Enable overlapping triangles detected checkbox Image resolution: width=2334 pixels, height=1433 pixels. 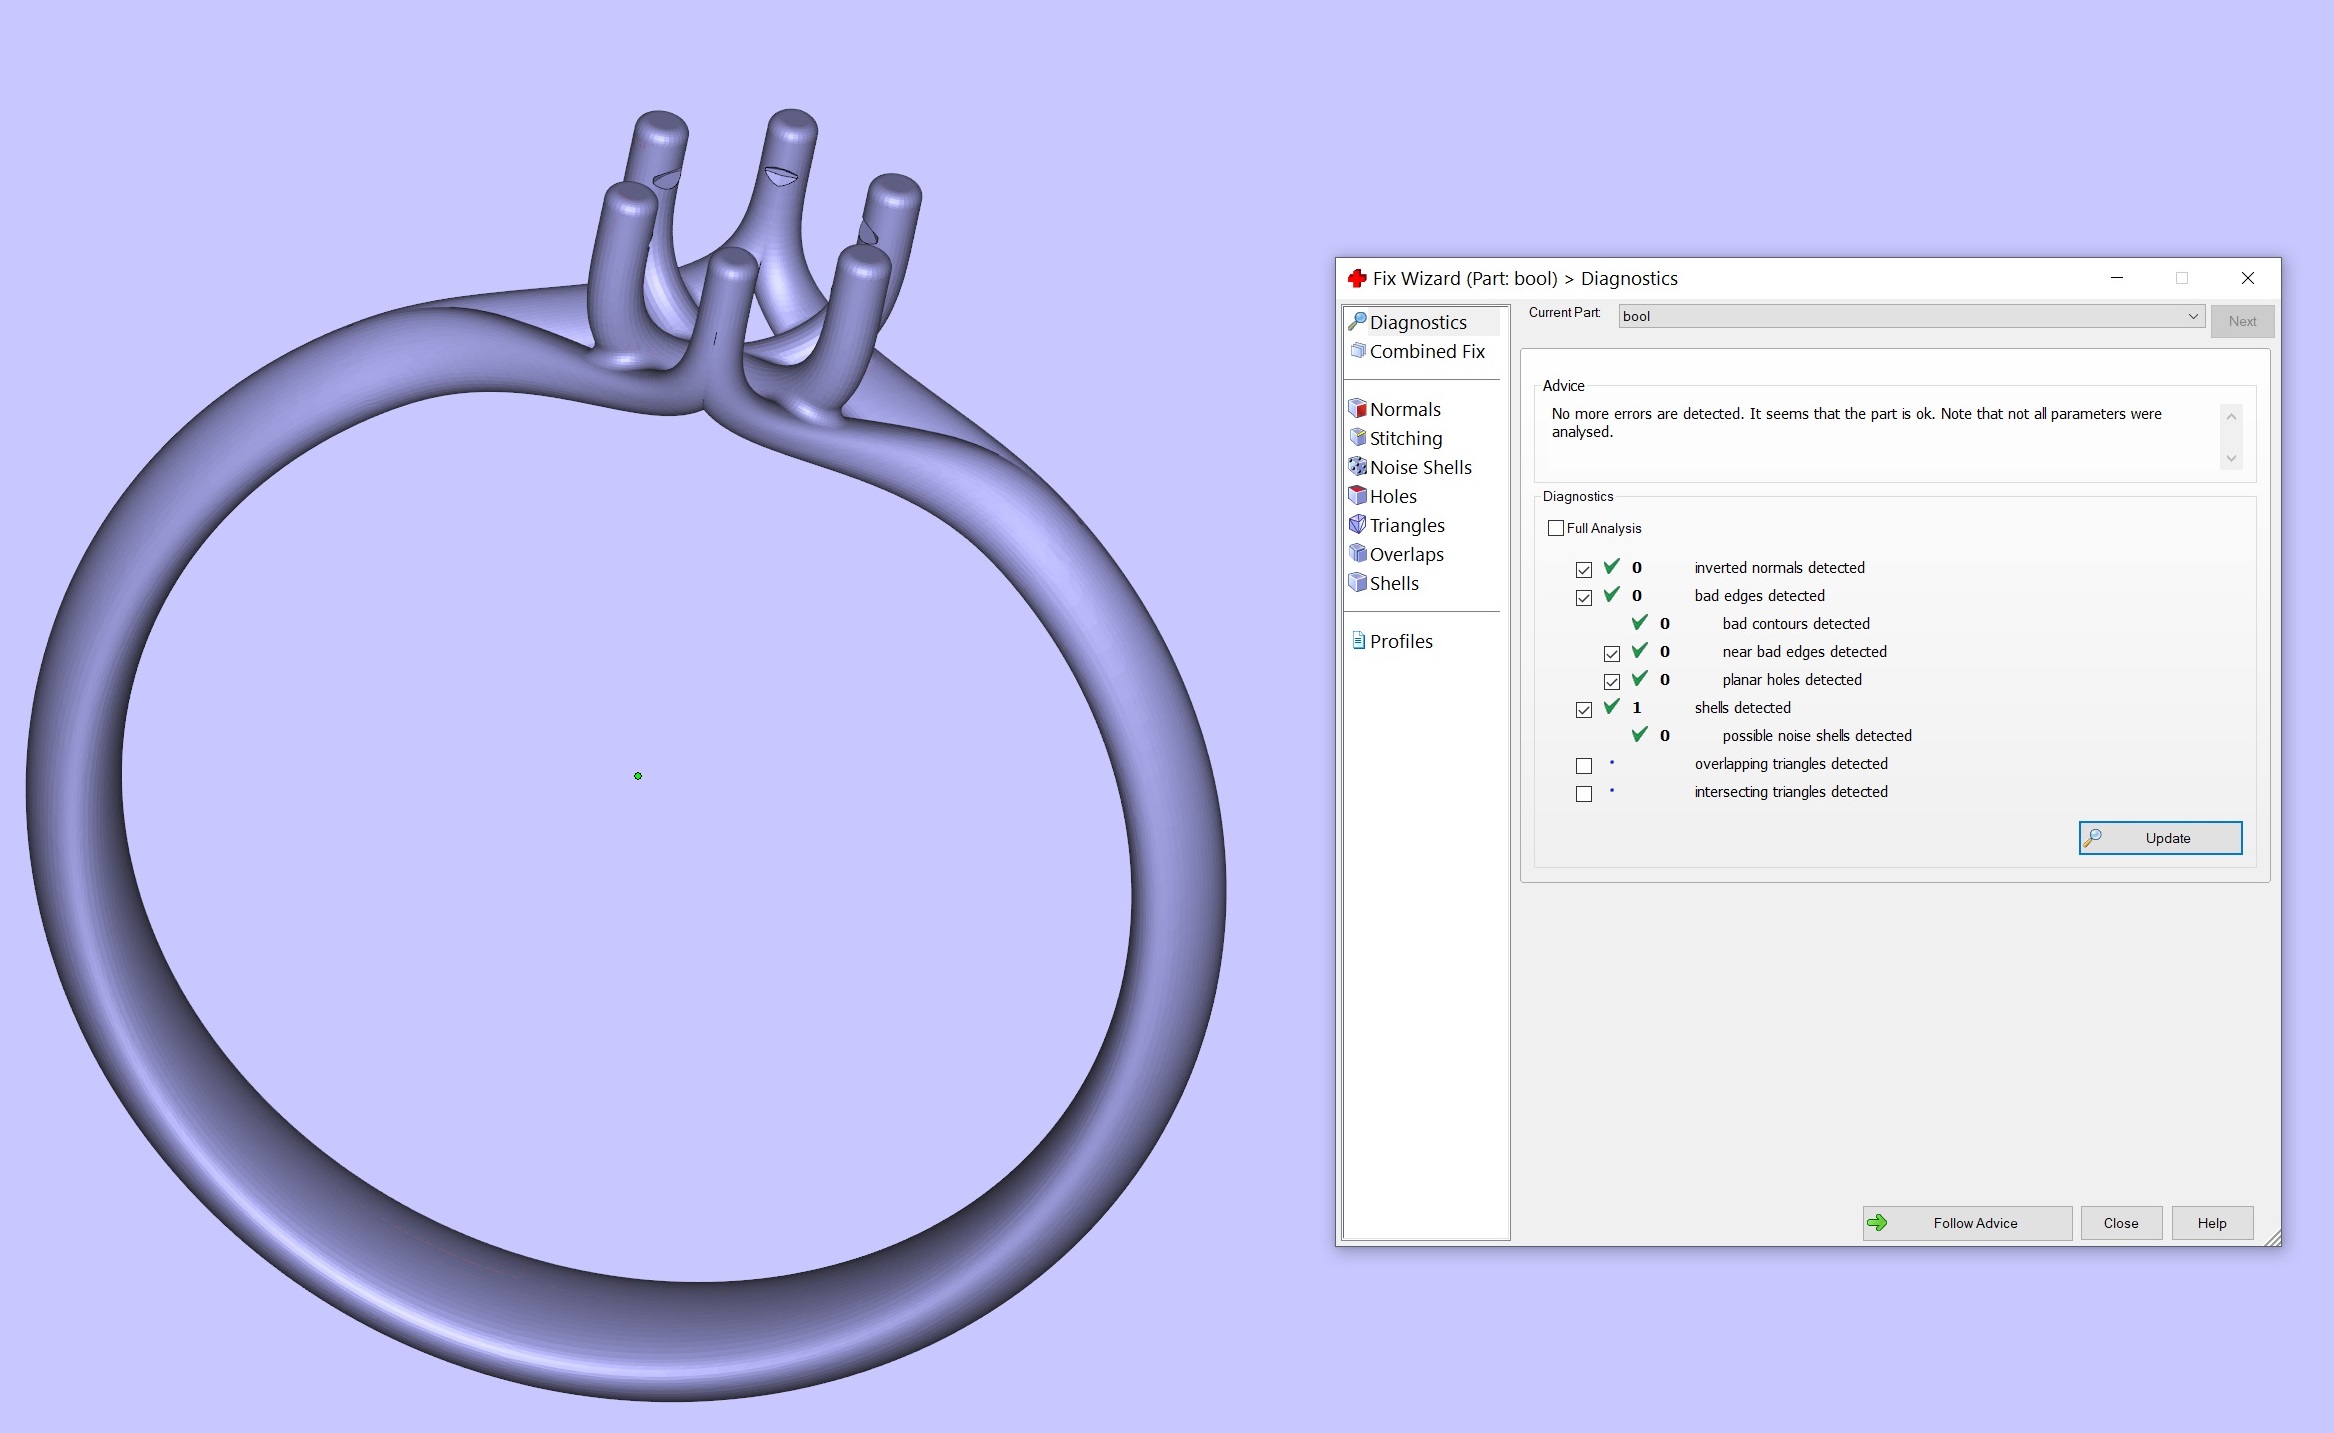(x=1584, y=765)
